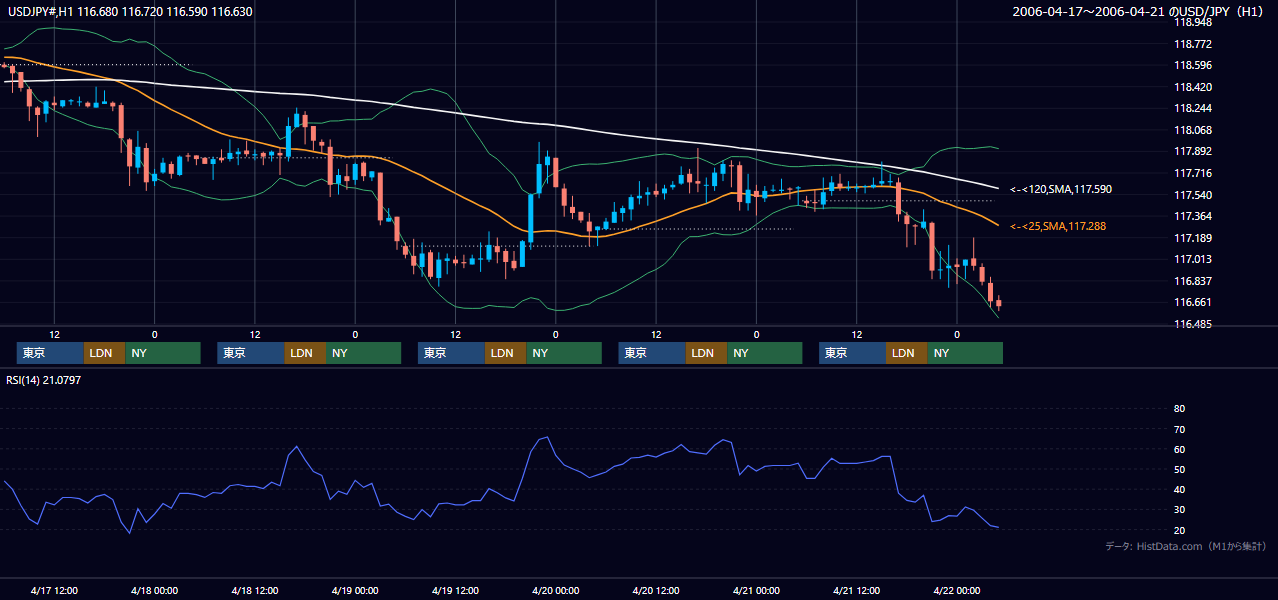Select the 4/17 12:00 time axis label

pos(54,590)
